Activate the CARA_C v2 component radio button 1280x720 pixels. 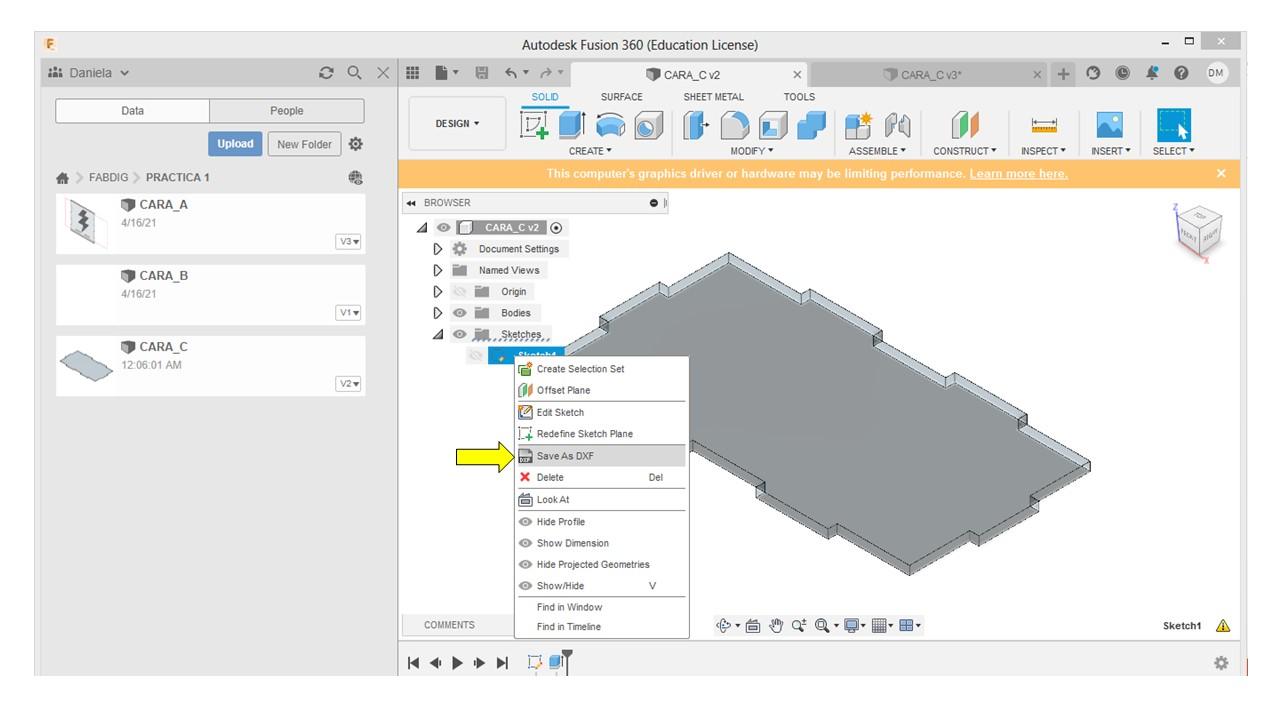click(x=556, y=228)
